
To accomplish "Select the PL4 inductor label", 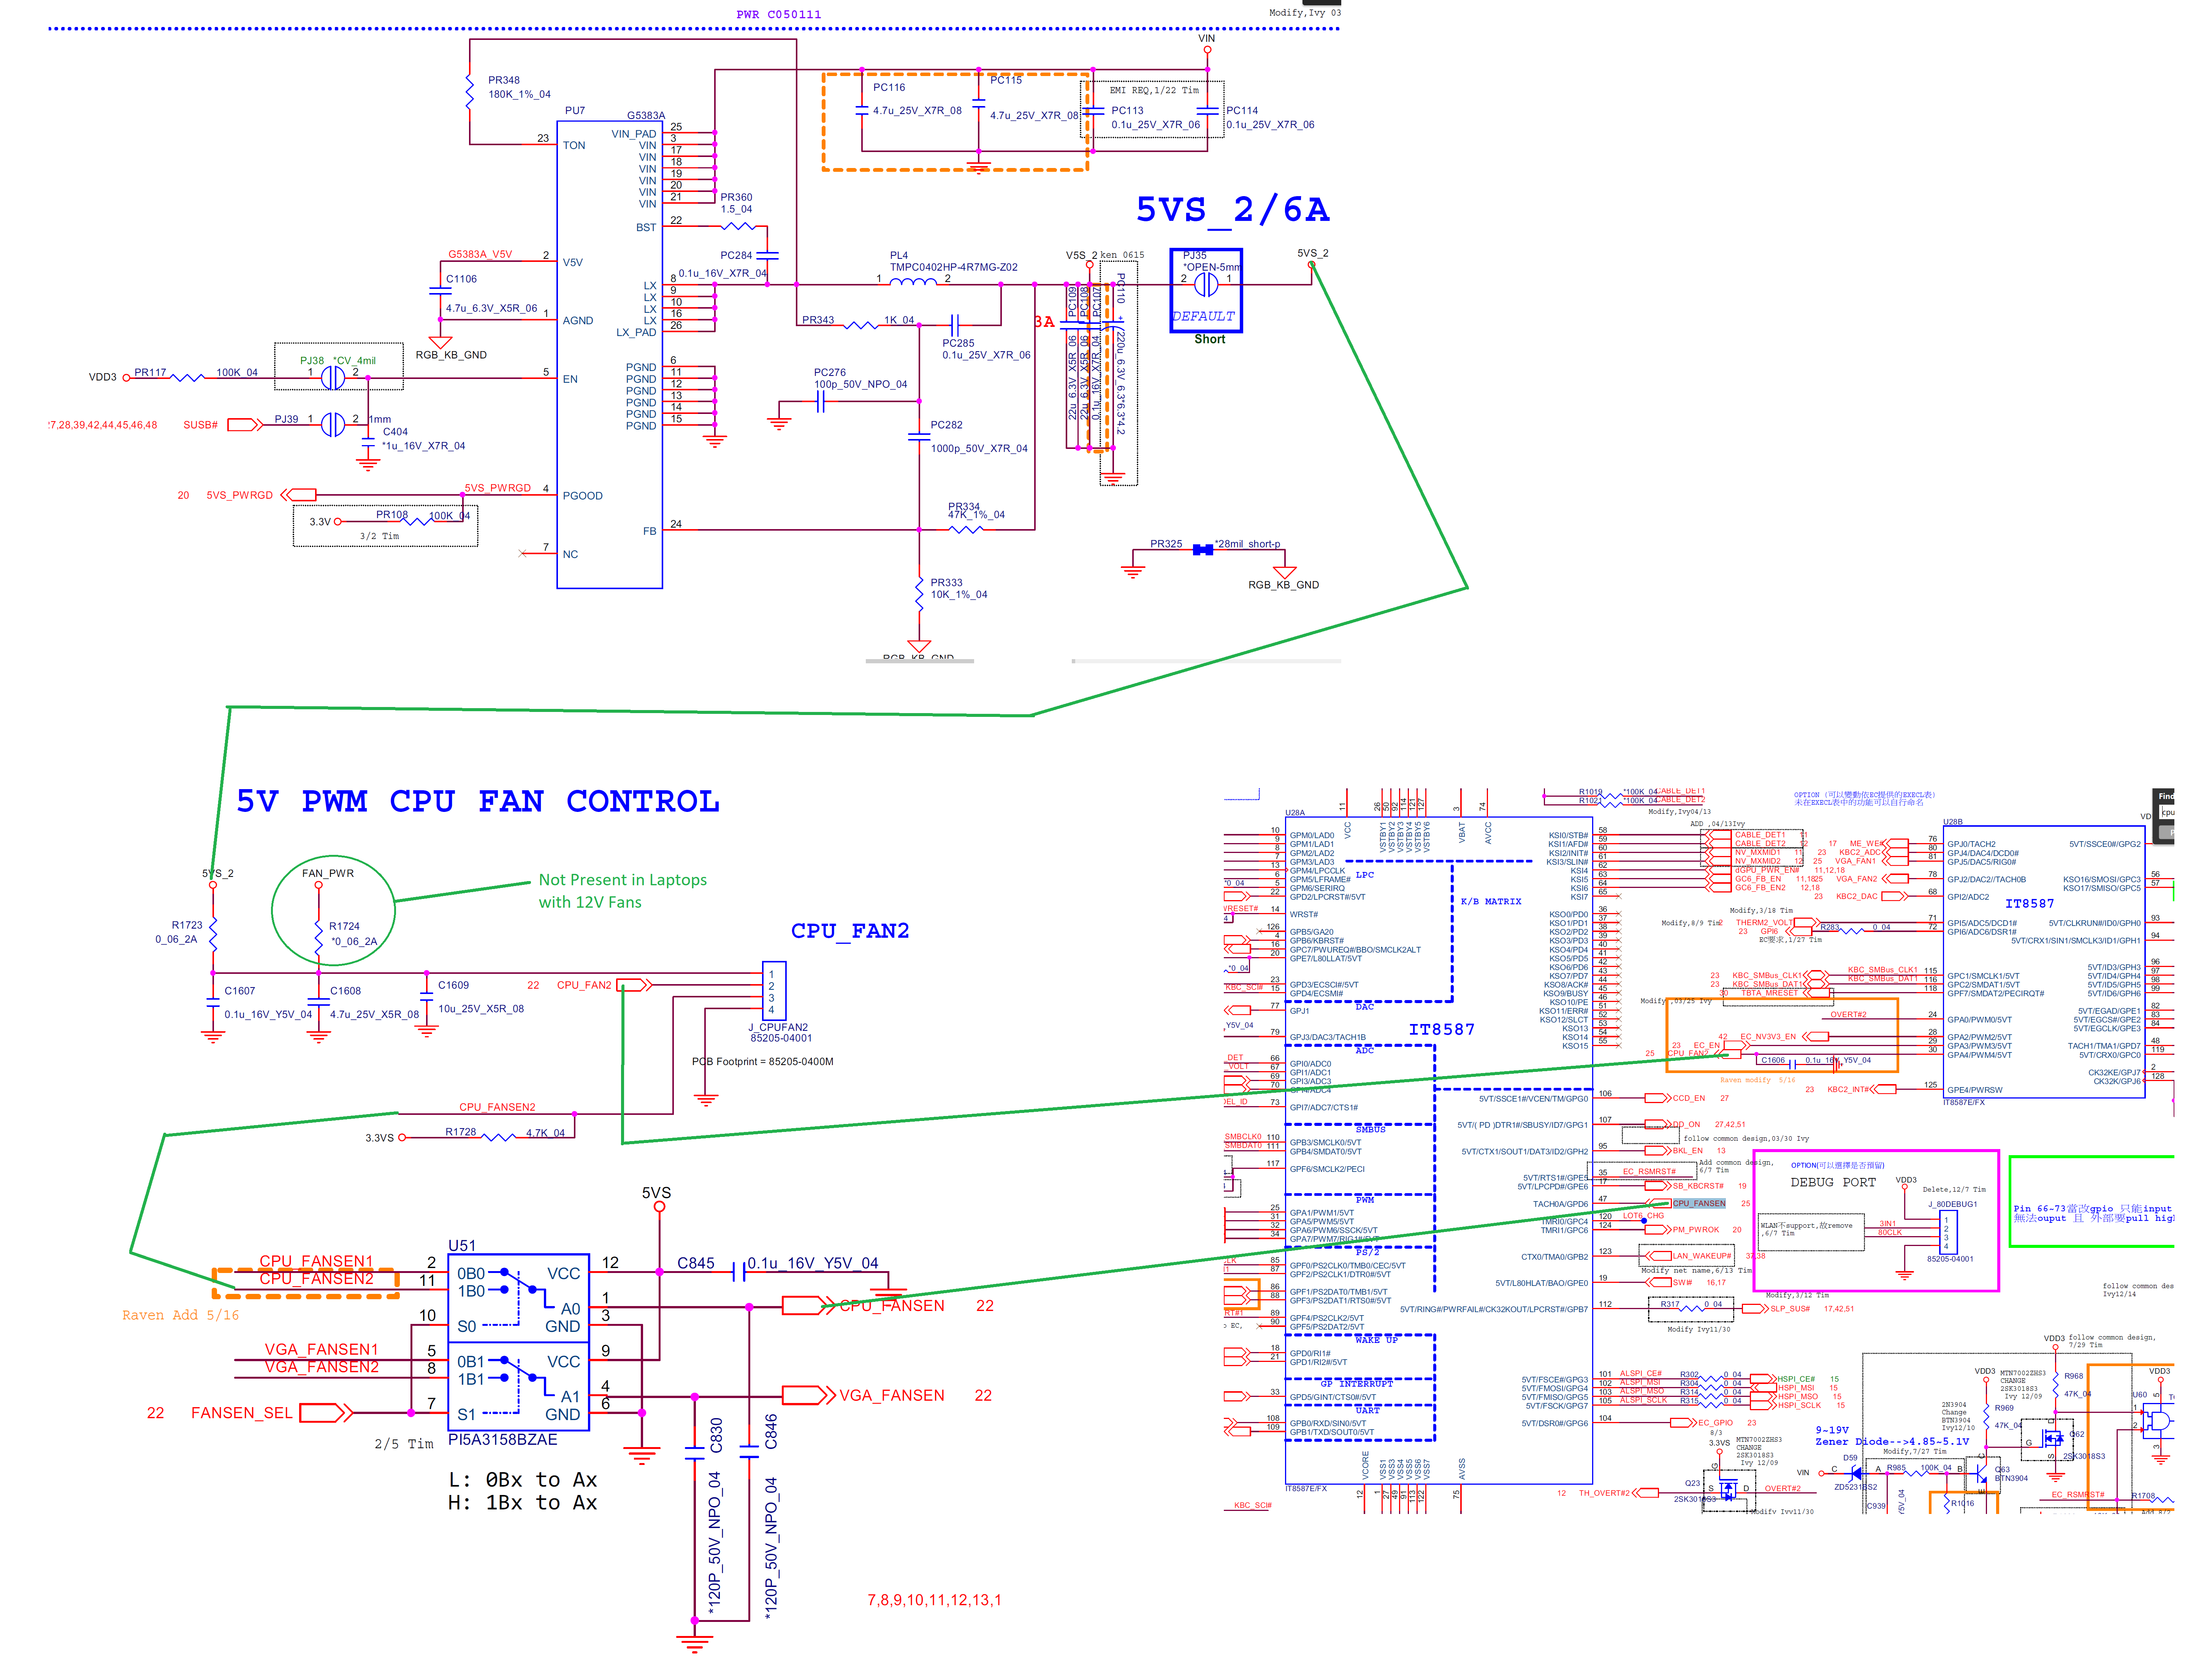I will pos(899,255).
